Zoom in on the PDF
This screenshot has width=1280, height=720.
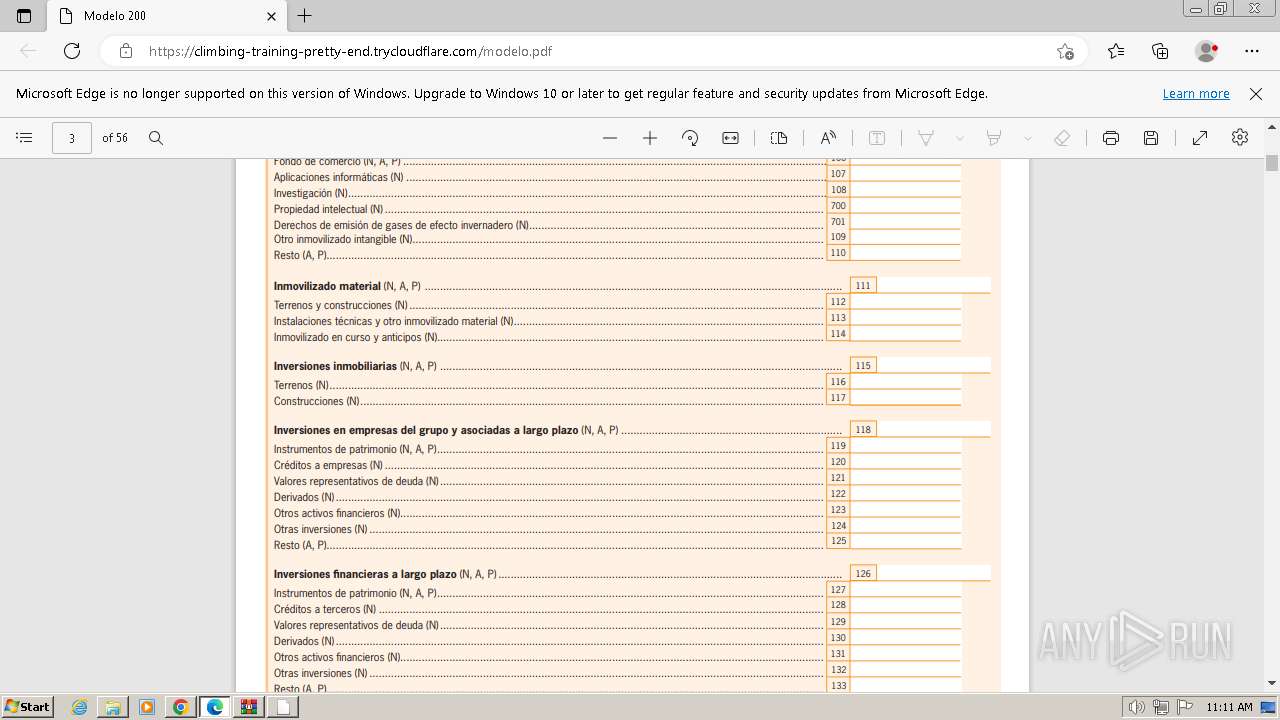[650, 138]
